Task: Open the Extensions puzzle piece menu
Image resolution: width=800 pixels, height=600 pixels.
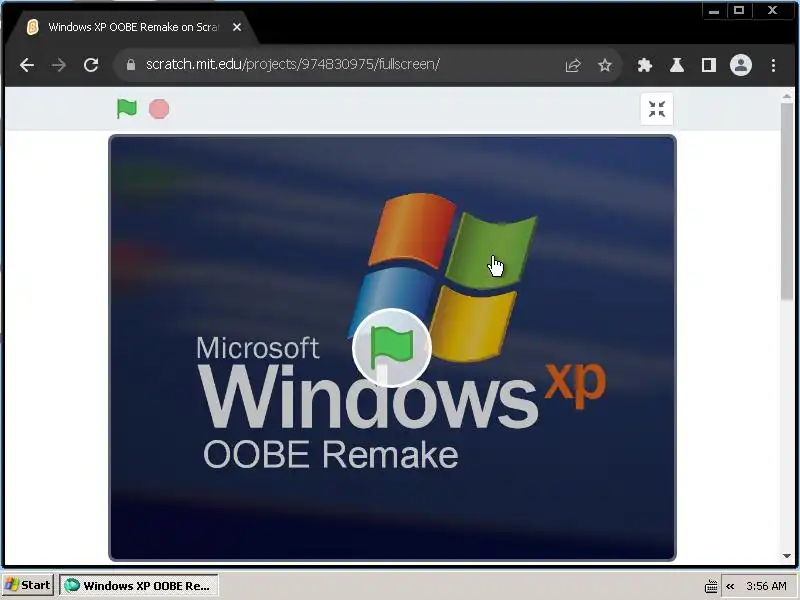Action: click(x=644, y=65)
